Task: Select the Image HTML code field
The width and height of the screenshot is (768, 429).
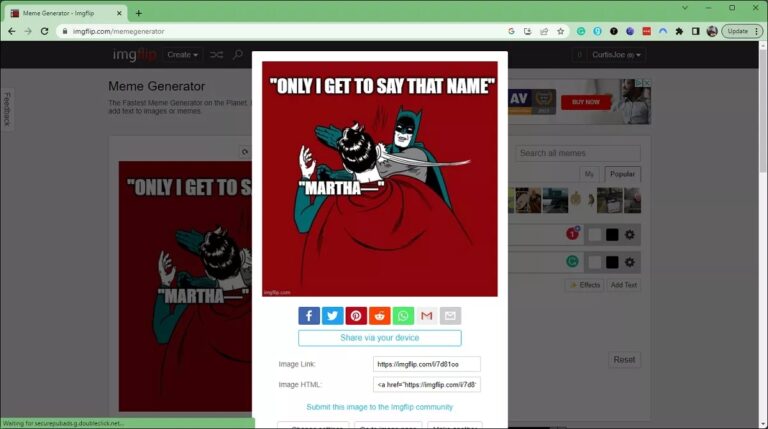Action: [427, 385]
